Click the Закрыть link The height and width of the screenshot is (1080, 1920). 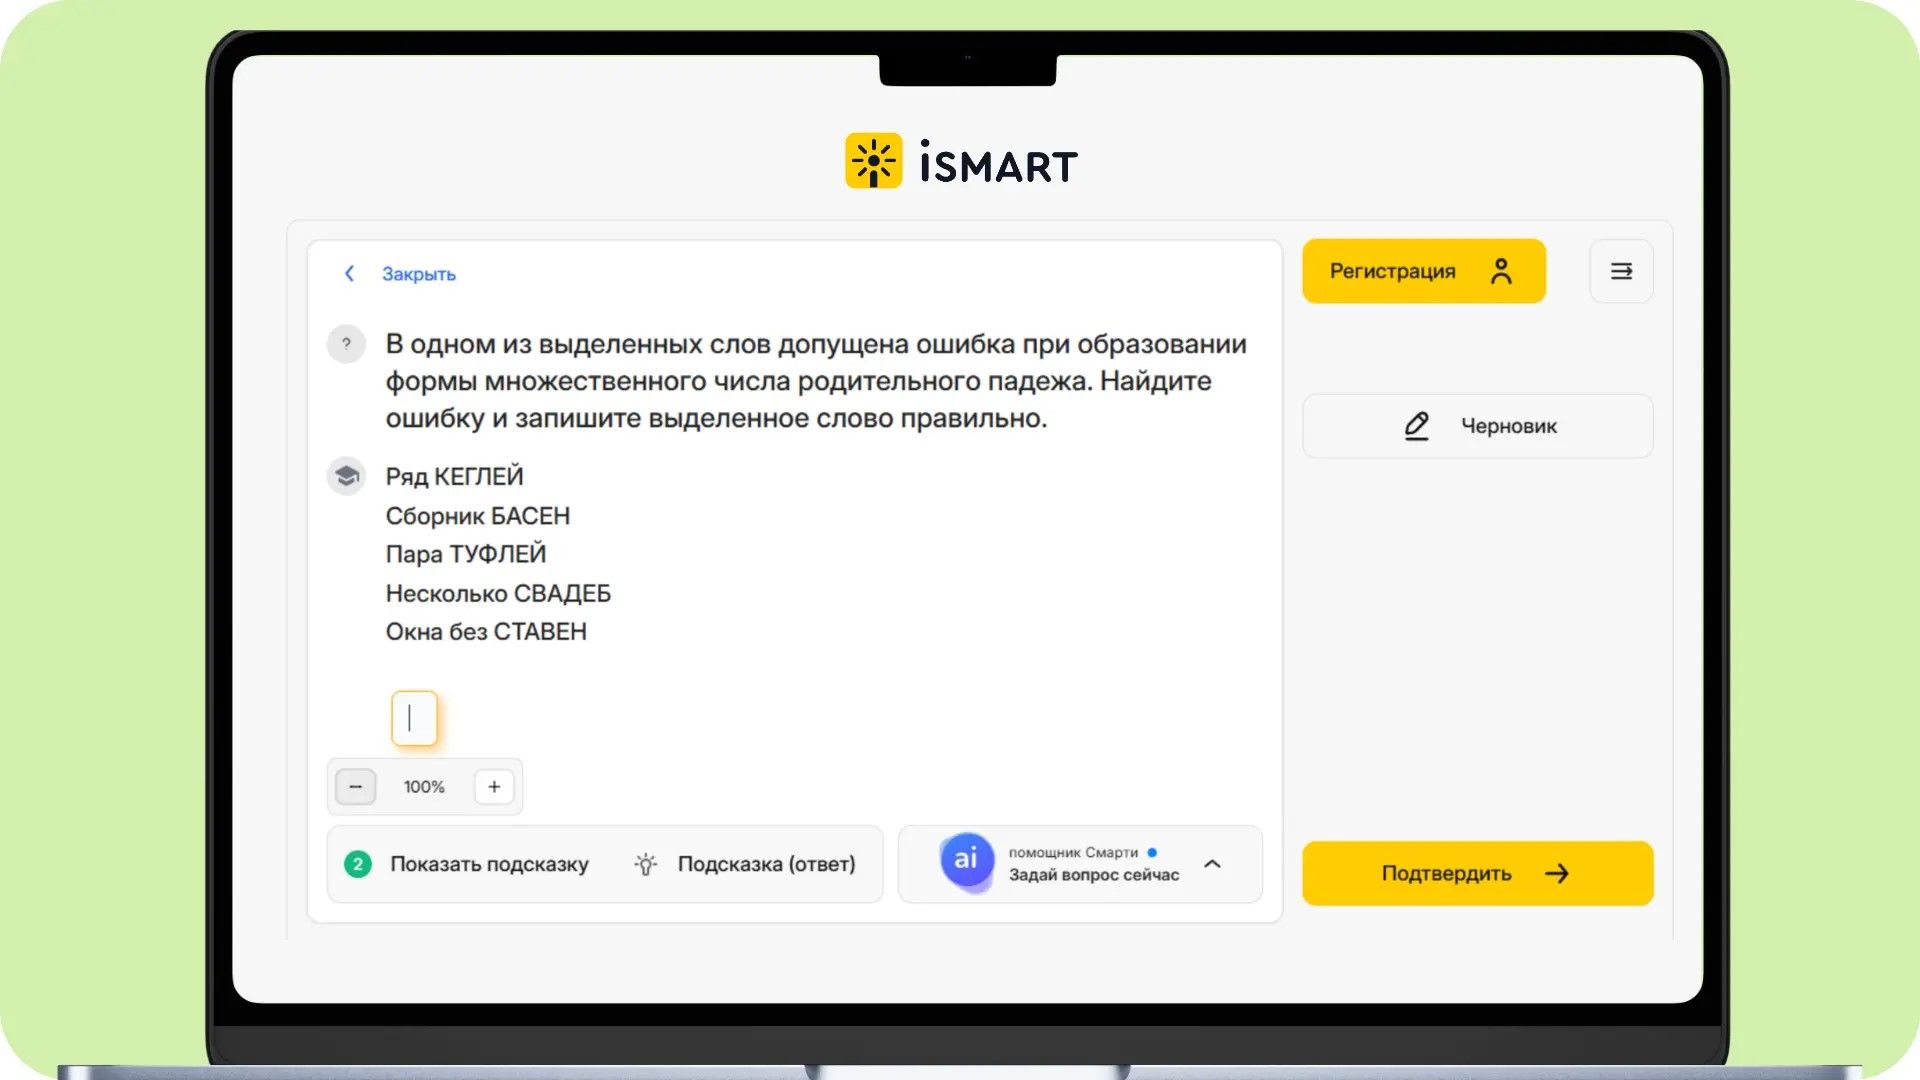[x=418, y=274]
